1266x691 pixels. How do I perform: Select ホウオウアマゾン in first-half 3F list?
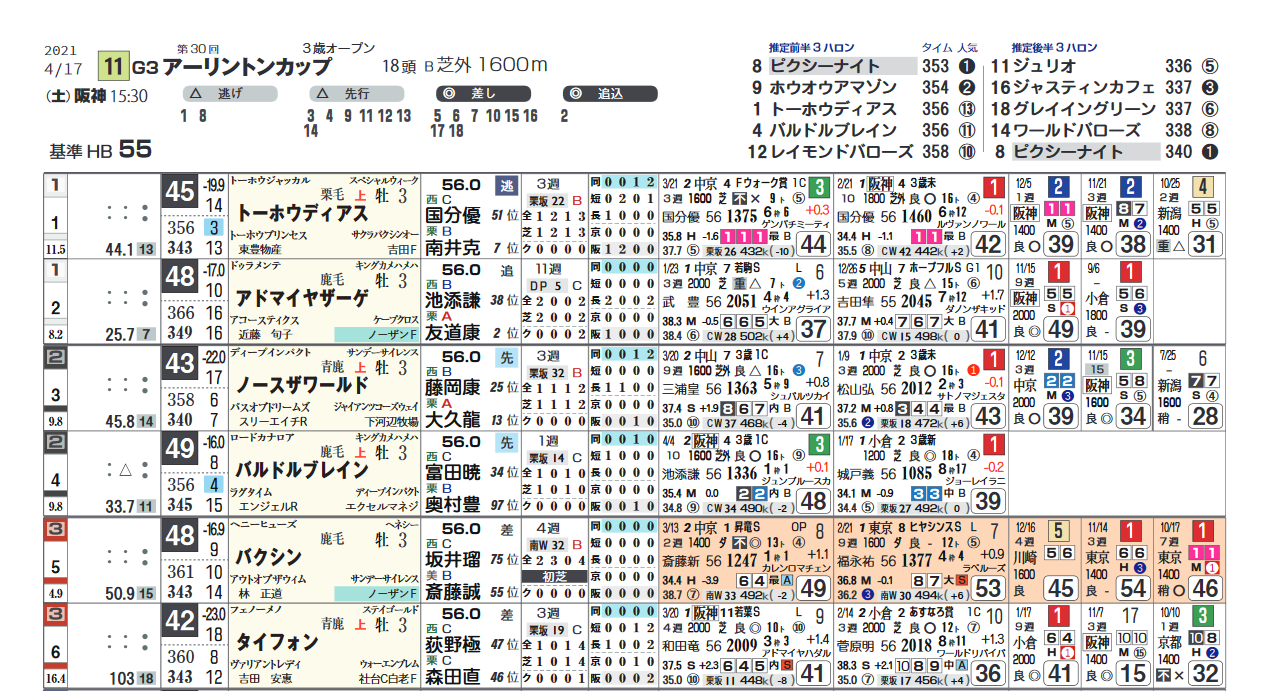click(x=833, y=87)
